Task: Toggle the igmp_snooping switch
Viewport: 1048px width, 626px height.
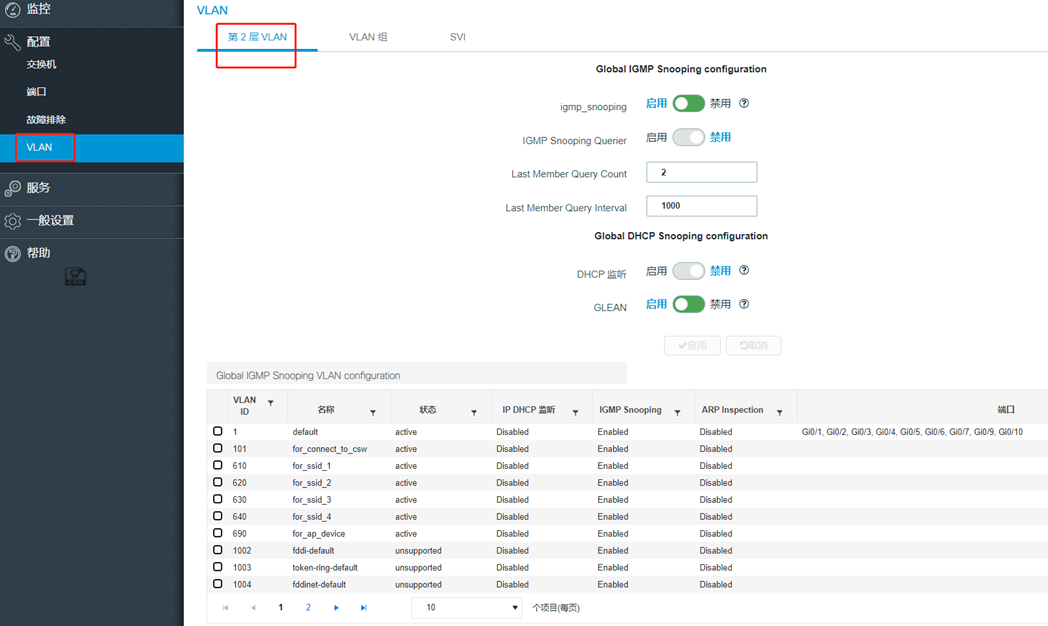Action: point(688,104)
